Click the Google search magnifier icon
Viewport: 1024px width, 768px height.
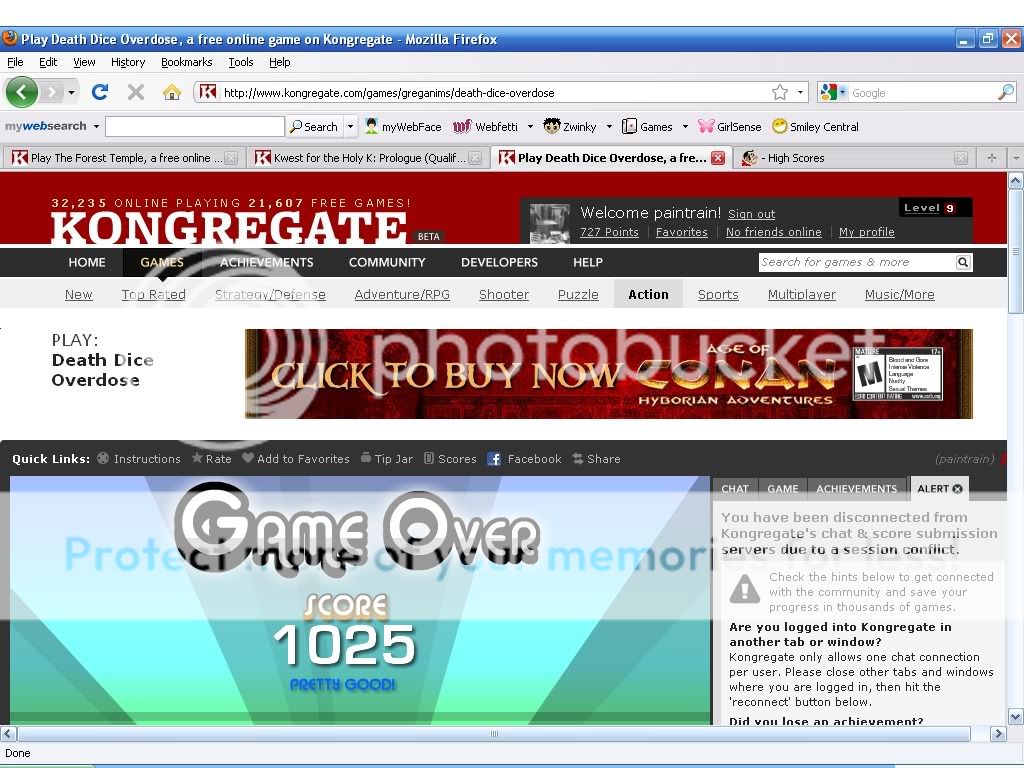click(x=1006, y=92)
